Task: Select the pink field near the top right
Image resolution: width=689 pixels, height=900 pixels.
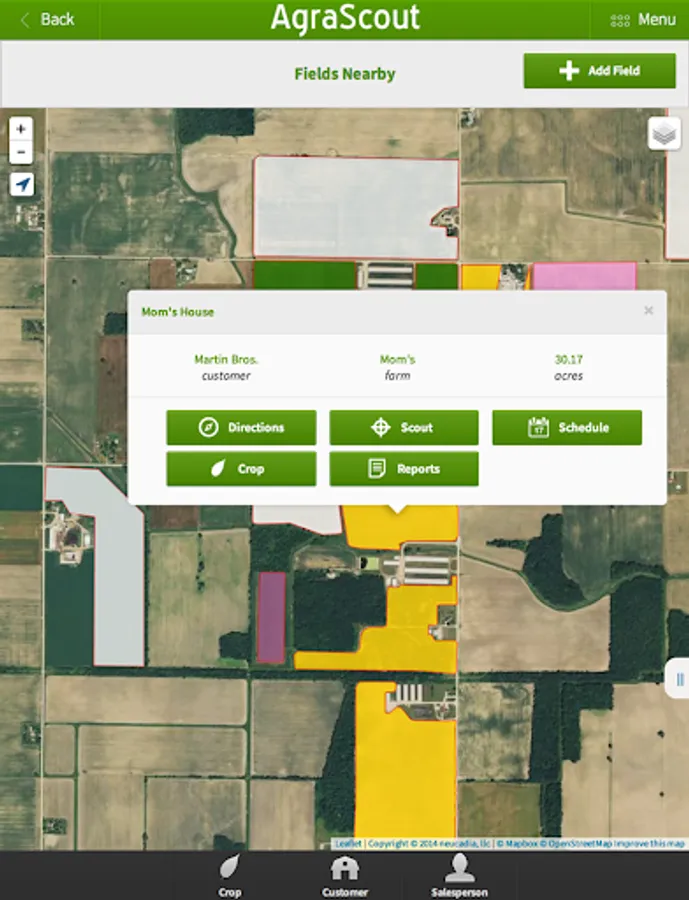Action: point(584,276)
